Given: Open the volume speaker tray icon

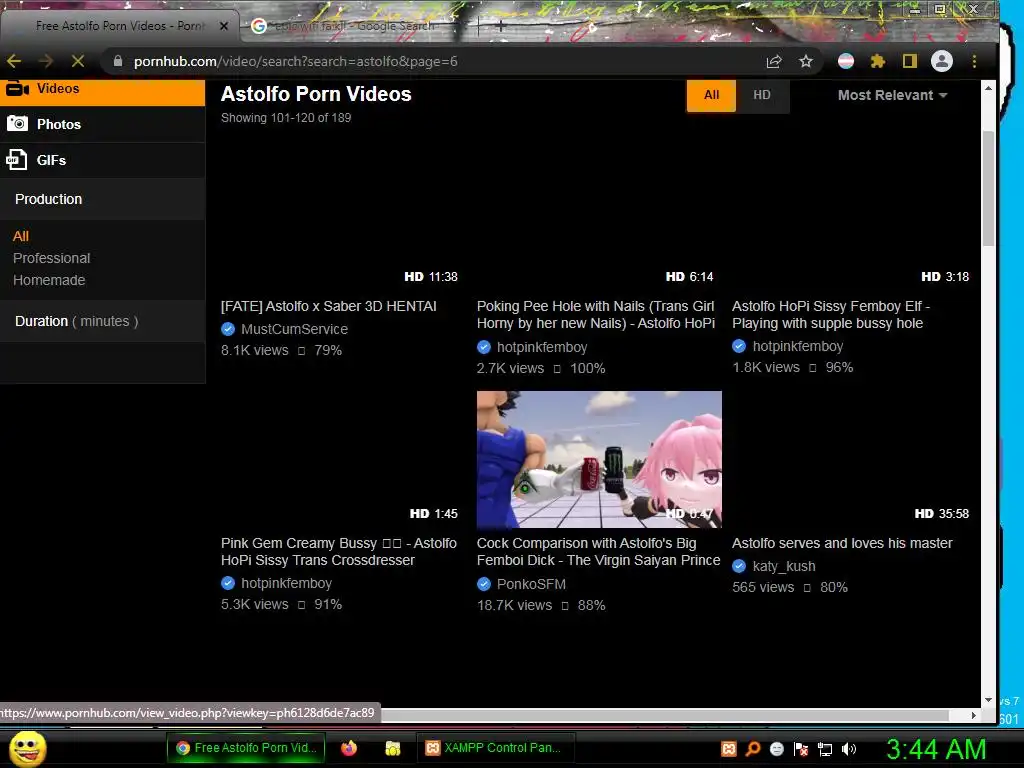Looking at the screenshot, I should point(849,749).
